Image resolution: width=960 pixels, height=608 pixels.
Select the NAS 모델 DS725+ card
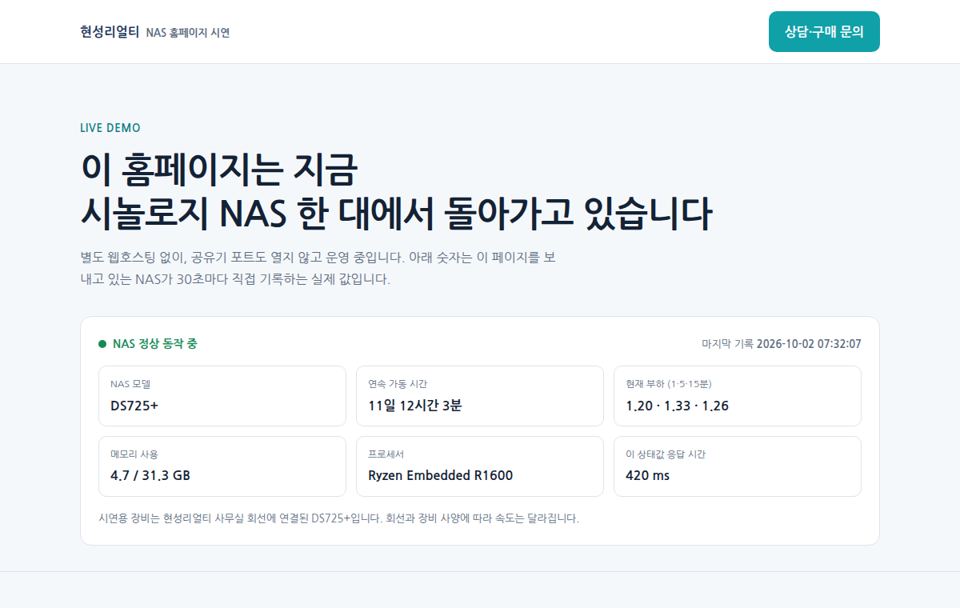222,396
